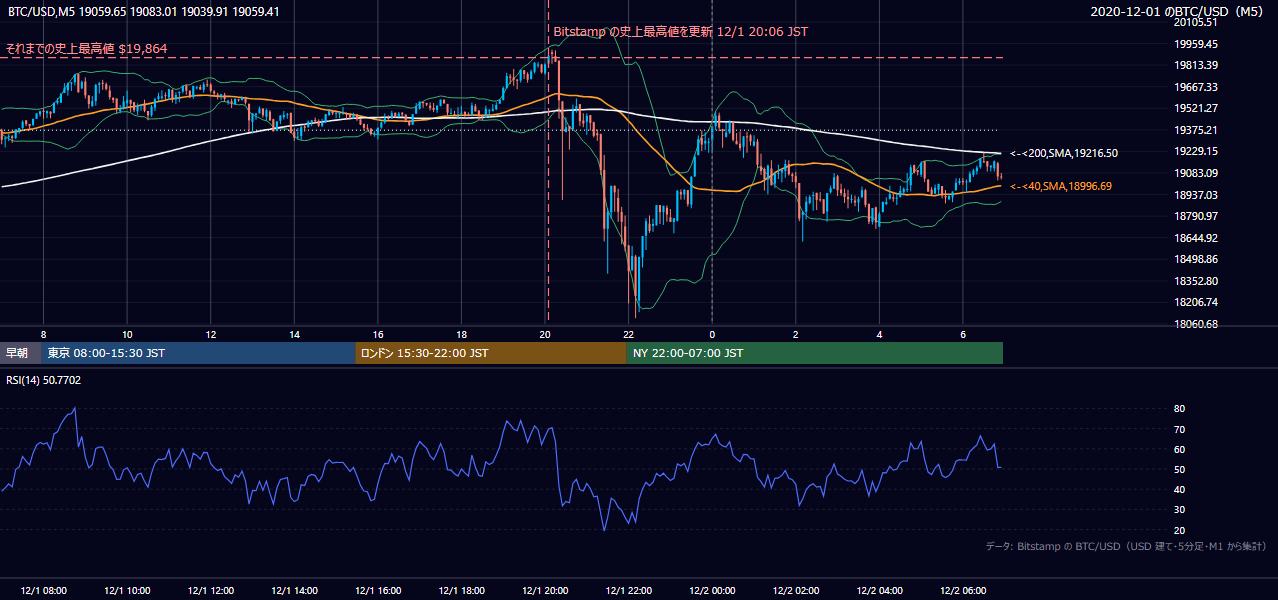
Task: Select the NY 22:00-07:00 JST session bar
Action: [814, 353]
